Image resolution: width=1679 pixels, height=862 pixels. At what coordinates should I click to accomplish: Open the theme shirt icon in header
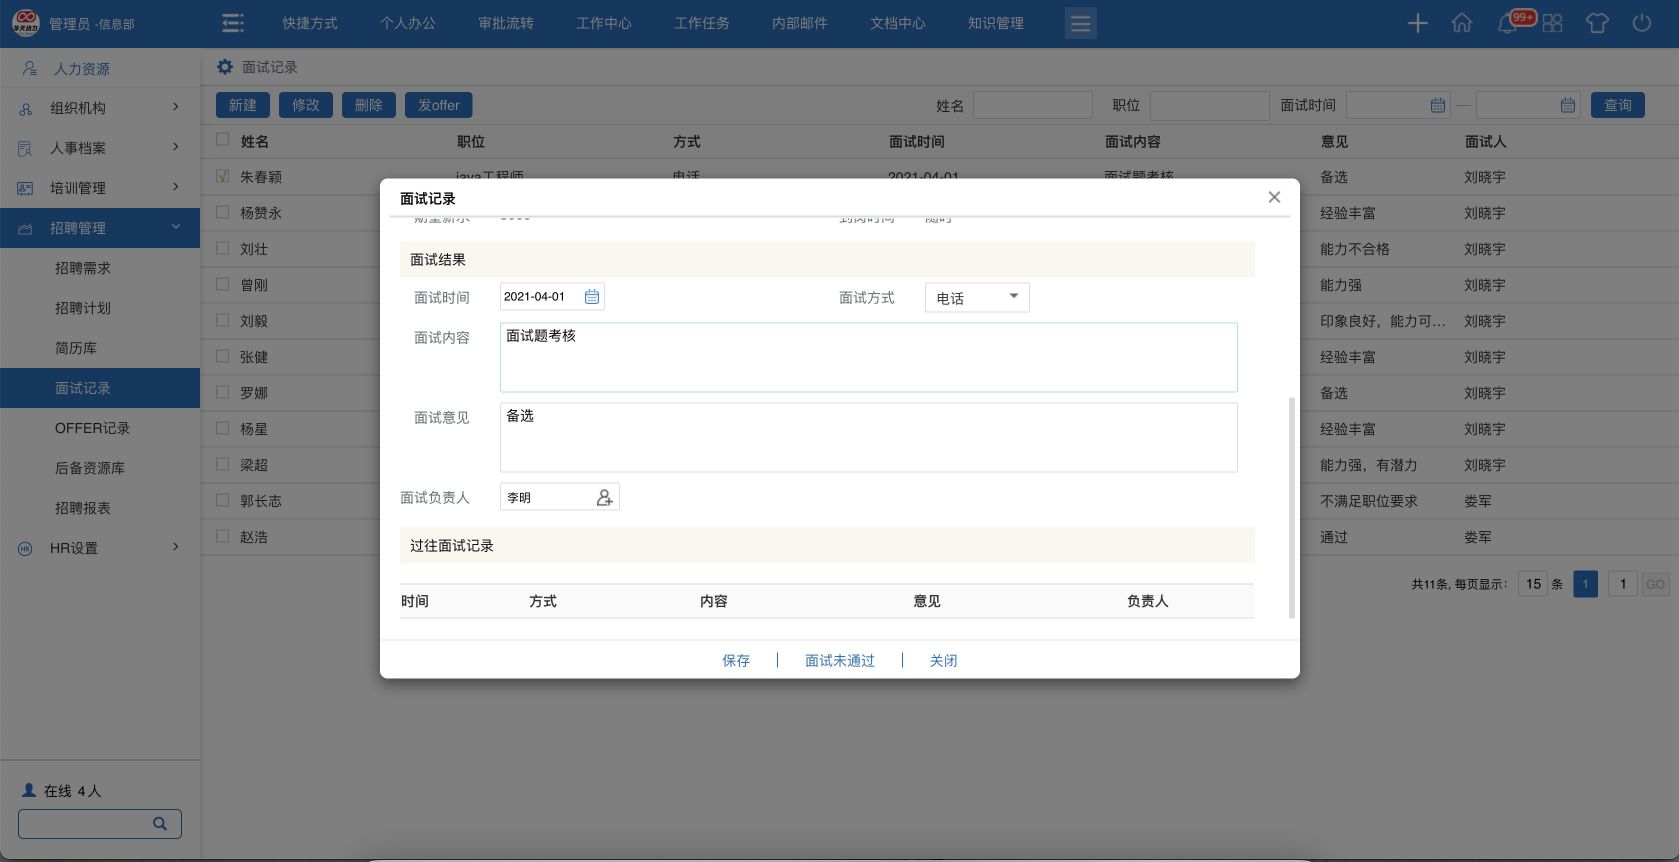tap(1596, 23)
